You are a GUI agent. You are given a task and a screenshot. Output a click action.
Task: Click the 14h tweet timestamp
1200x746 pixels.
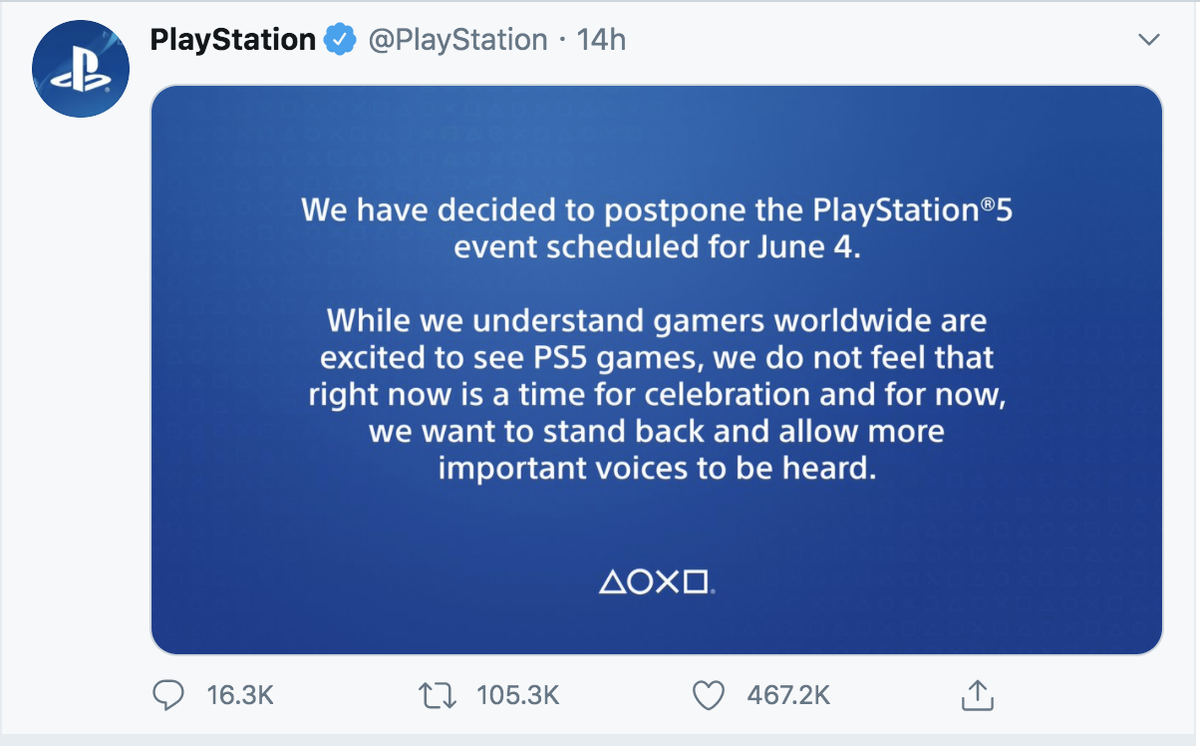tap(602, 40)
